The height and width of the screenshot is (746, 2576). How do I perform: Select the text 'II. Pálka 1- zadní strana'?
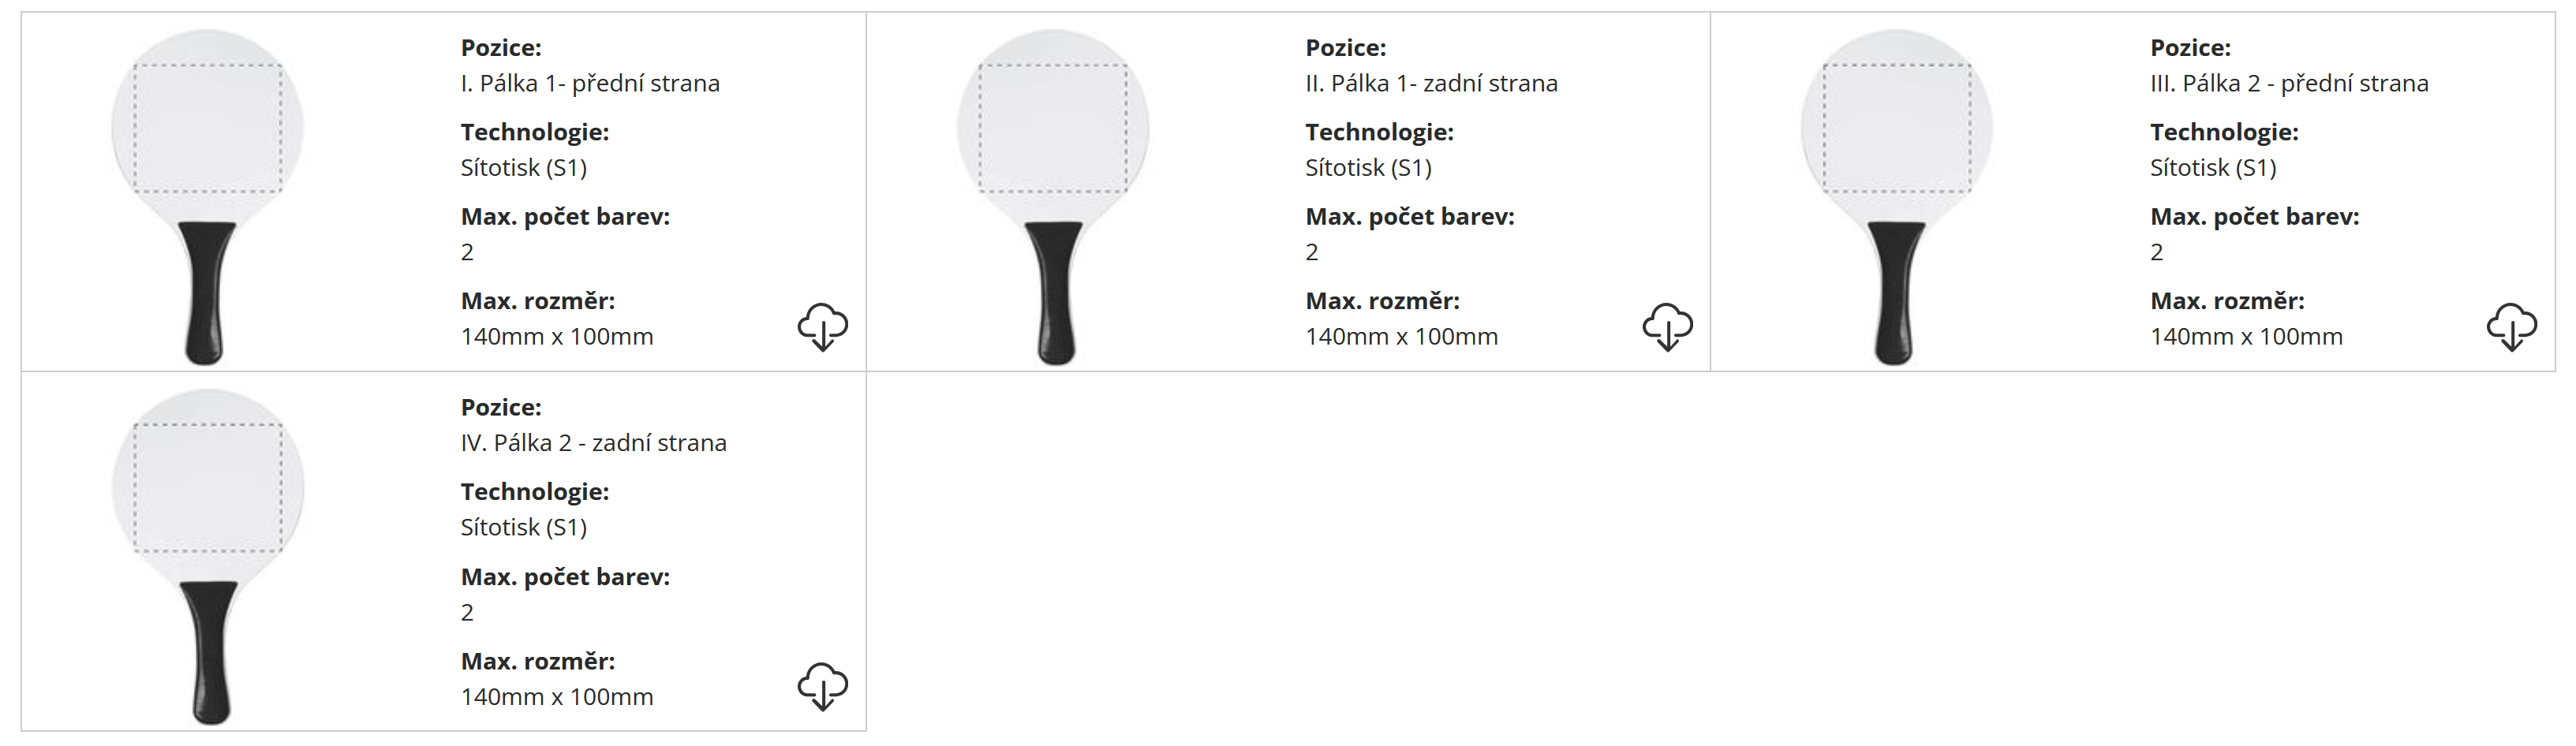1431,83
